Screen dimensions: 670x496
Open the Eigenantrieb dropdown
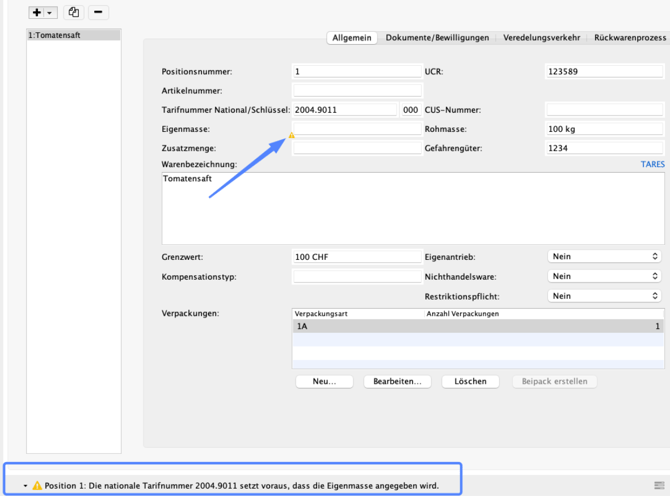[604, 257]
